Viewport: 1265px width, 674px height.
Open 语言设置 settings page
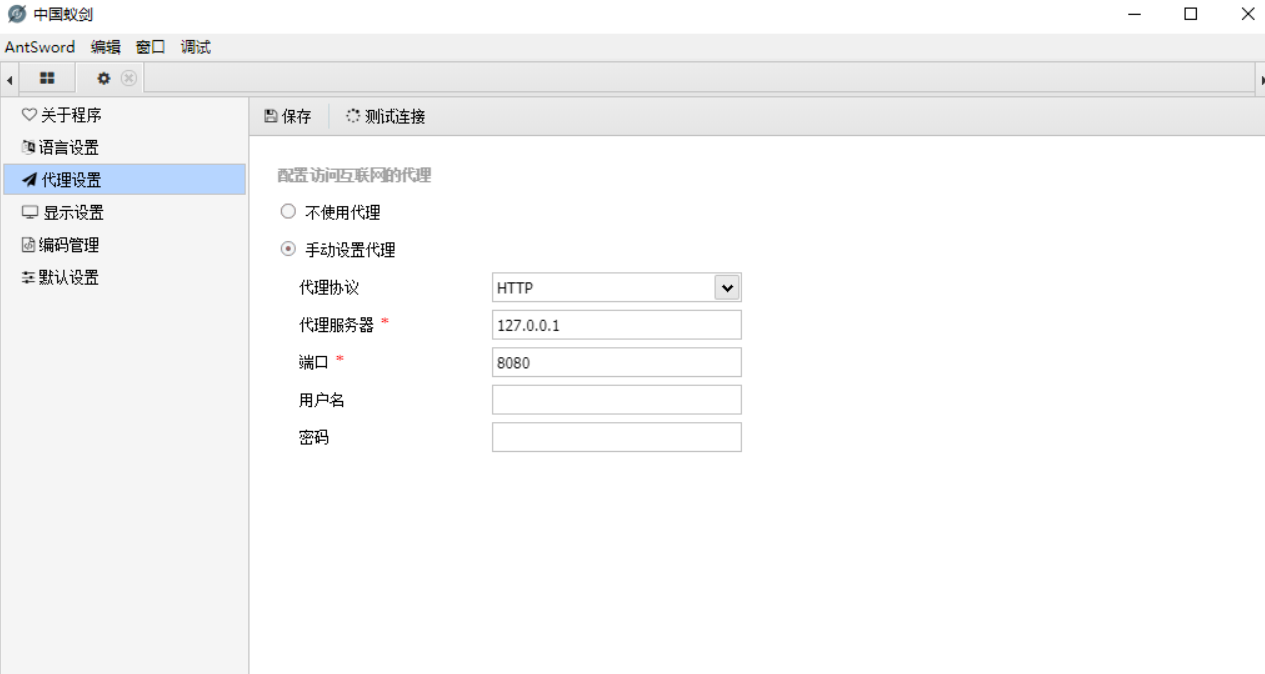[x=124, y=147]
